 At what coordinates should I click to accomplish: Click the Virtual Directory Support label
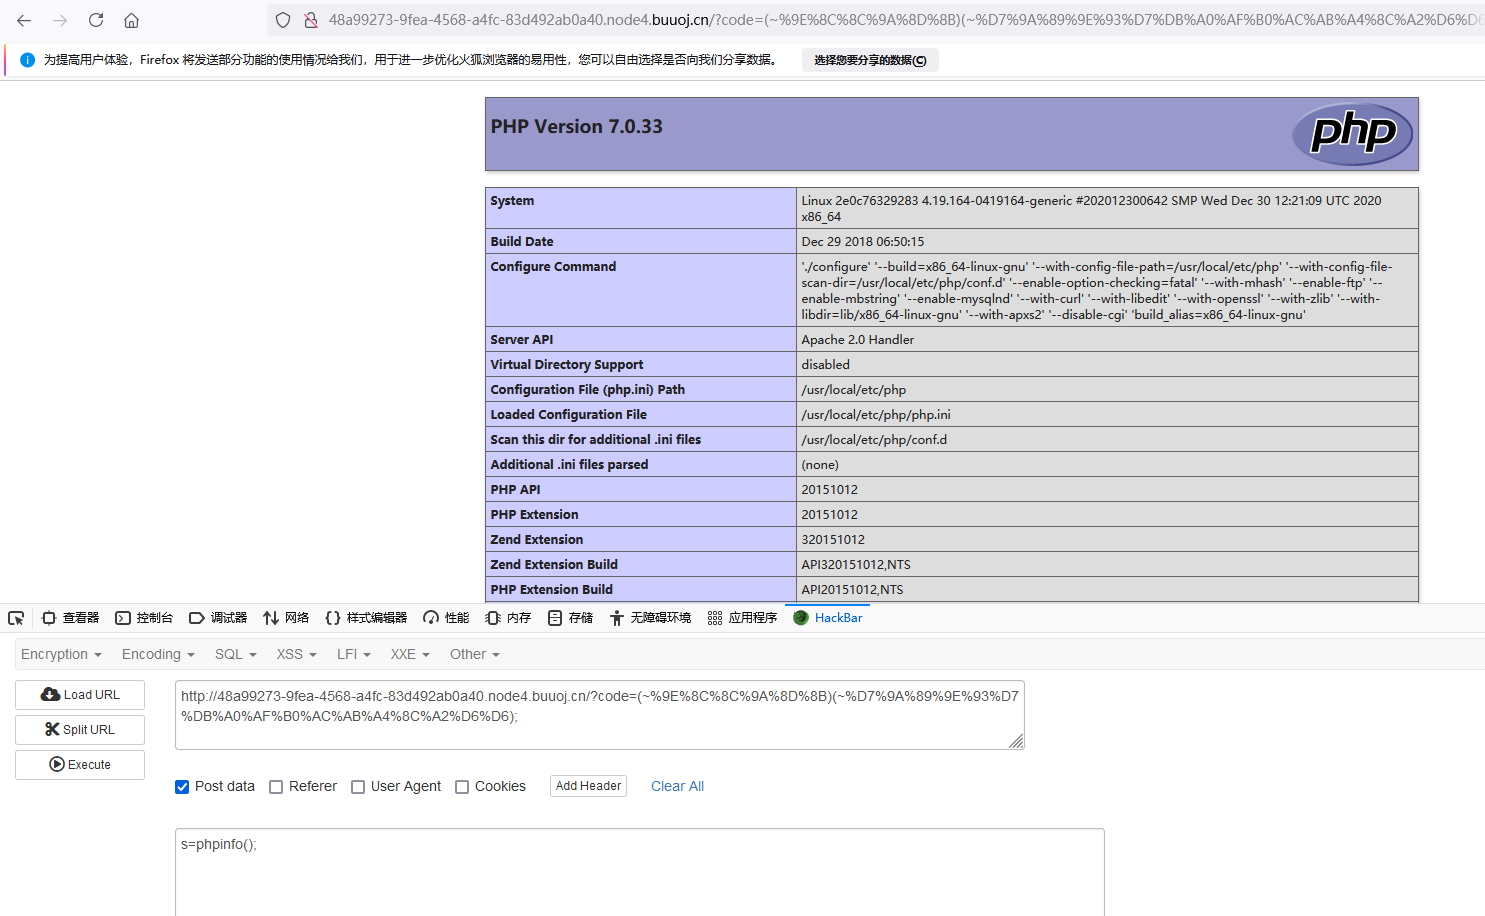coord(567,365)
